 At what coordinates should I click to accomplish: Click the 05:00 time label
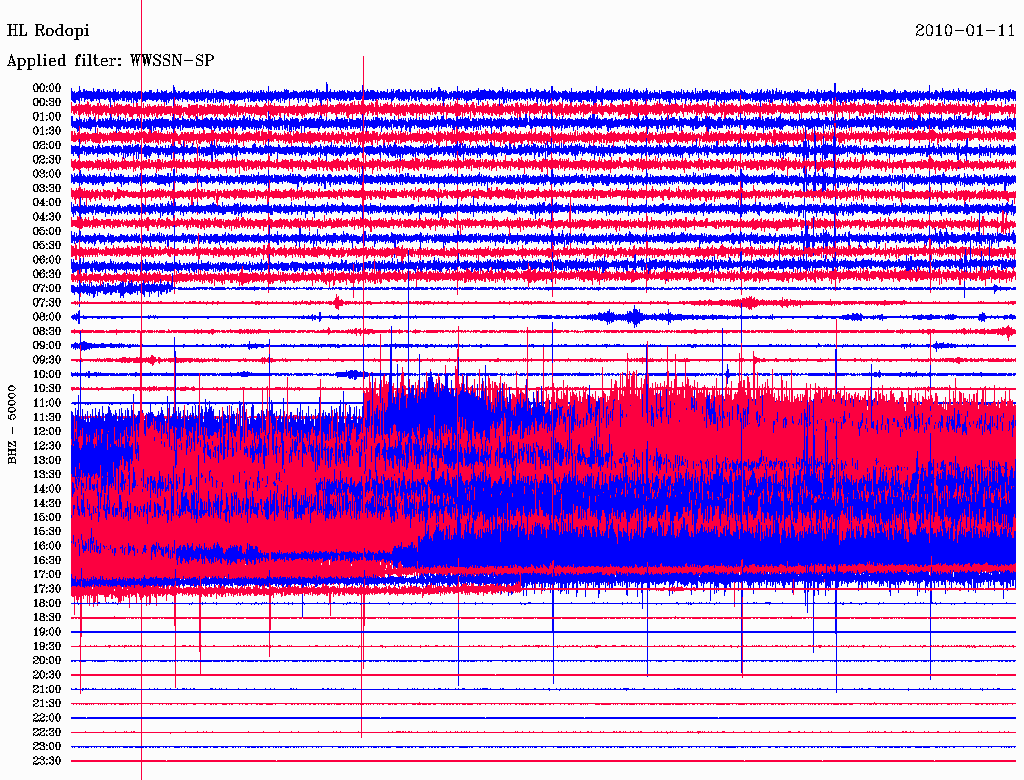[x=47, y=231]
